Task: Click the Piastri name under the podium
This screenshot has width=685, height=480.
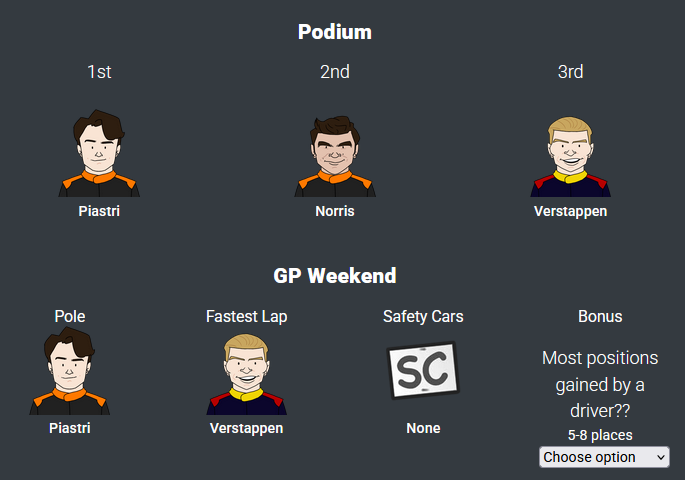Action: coord(99,212)
